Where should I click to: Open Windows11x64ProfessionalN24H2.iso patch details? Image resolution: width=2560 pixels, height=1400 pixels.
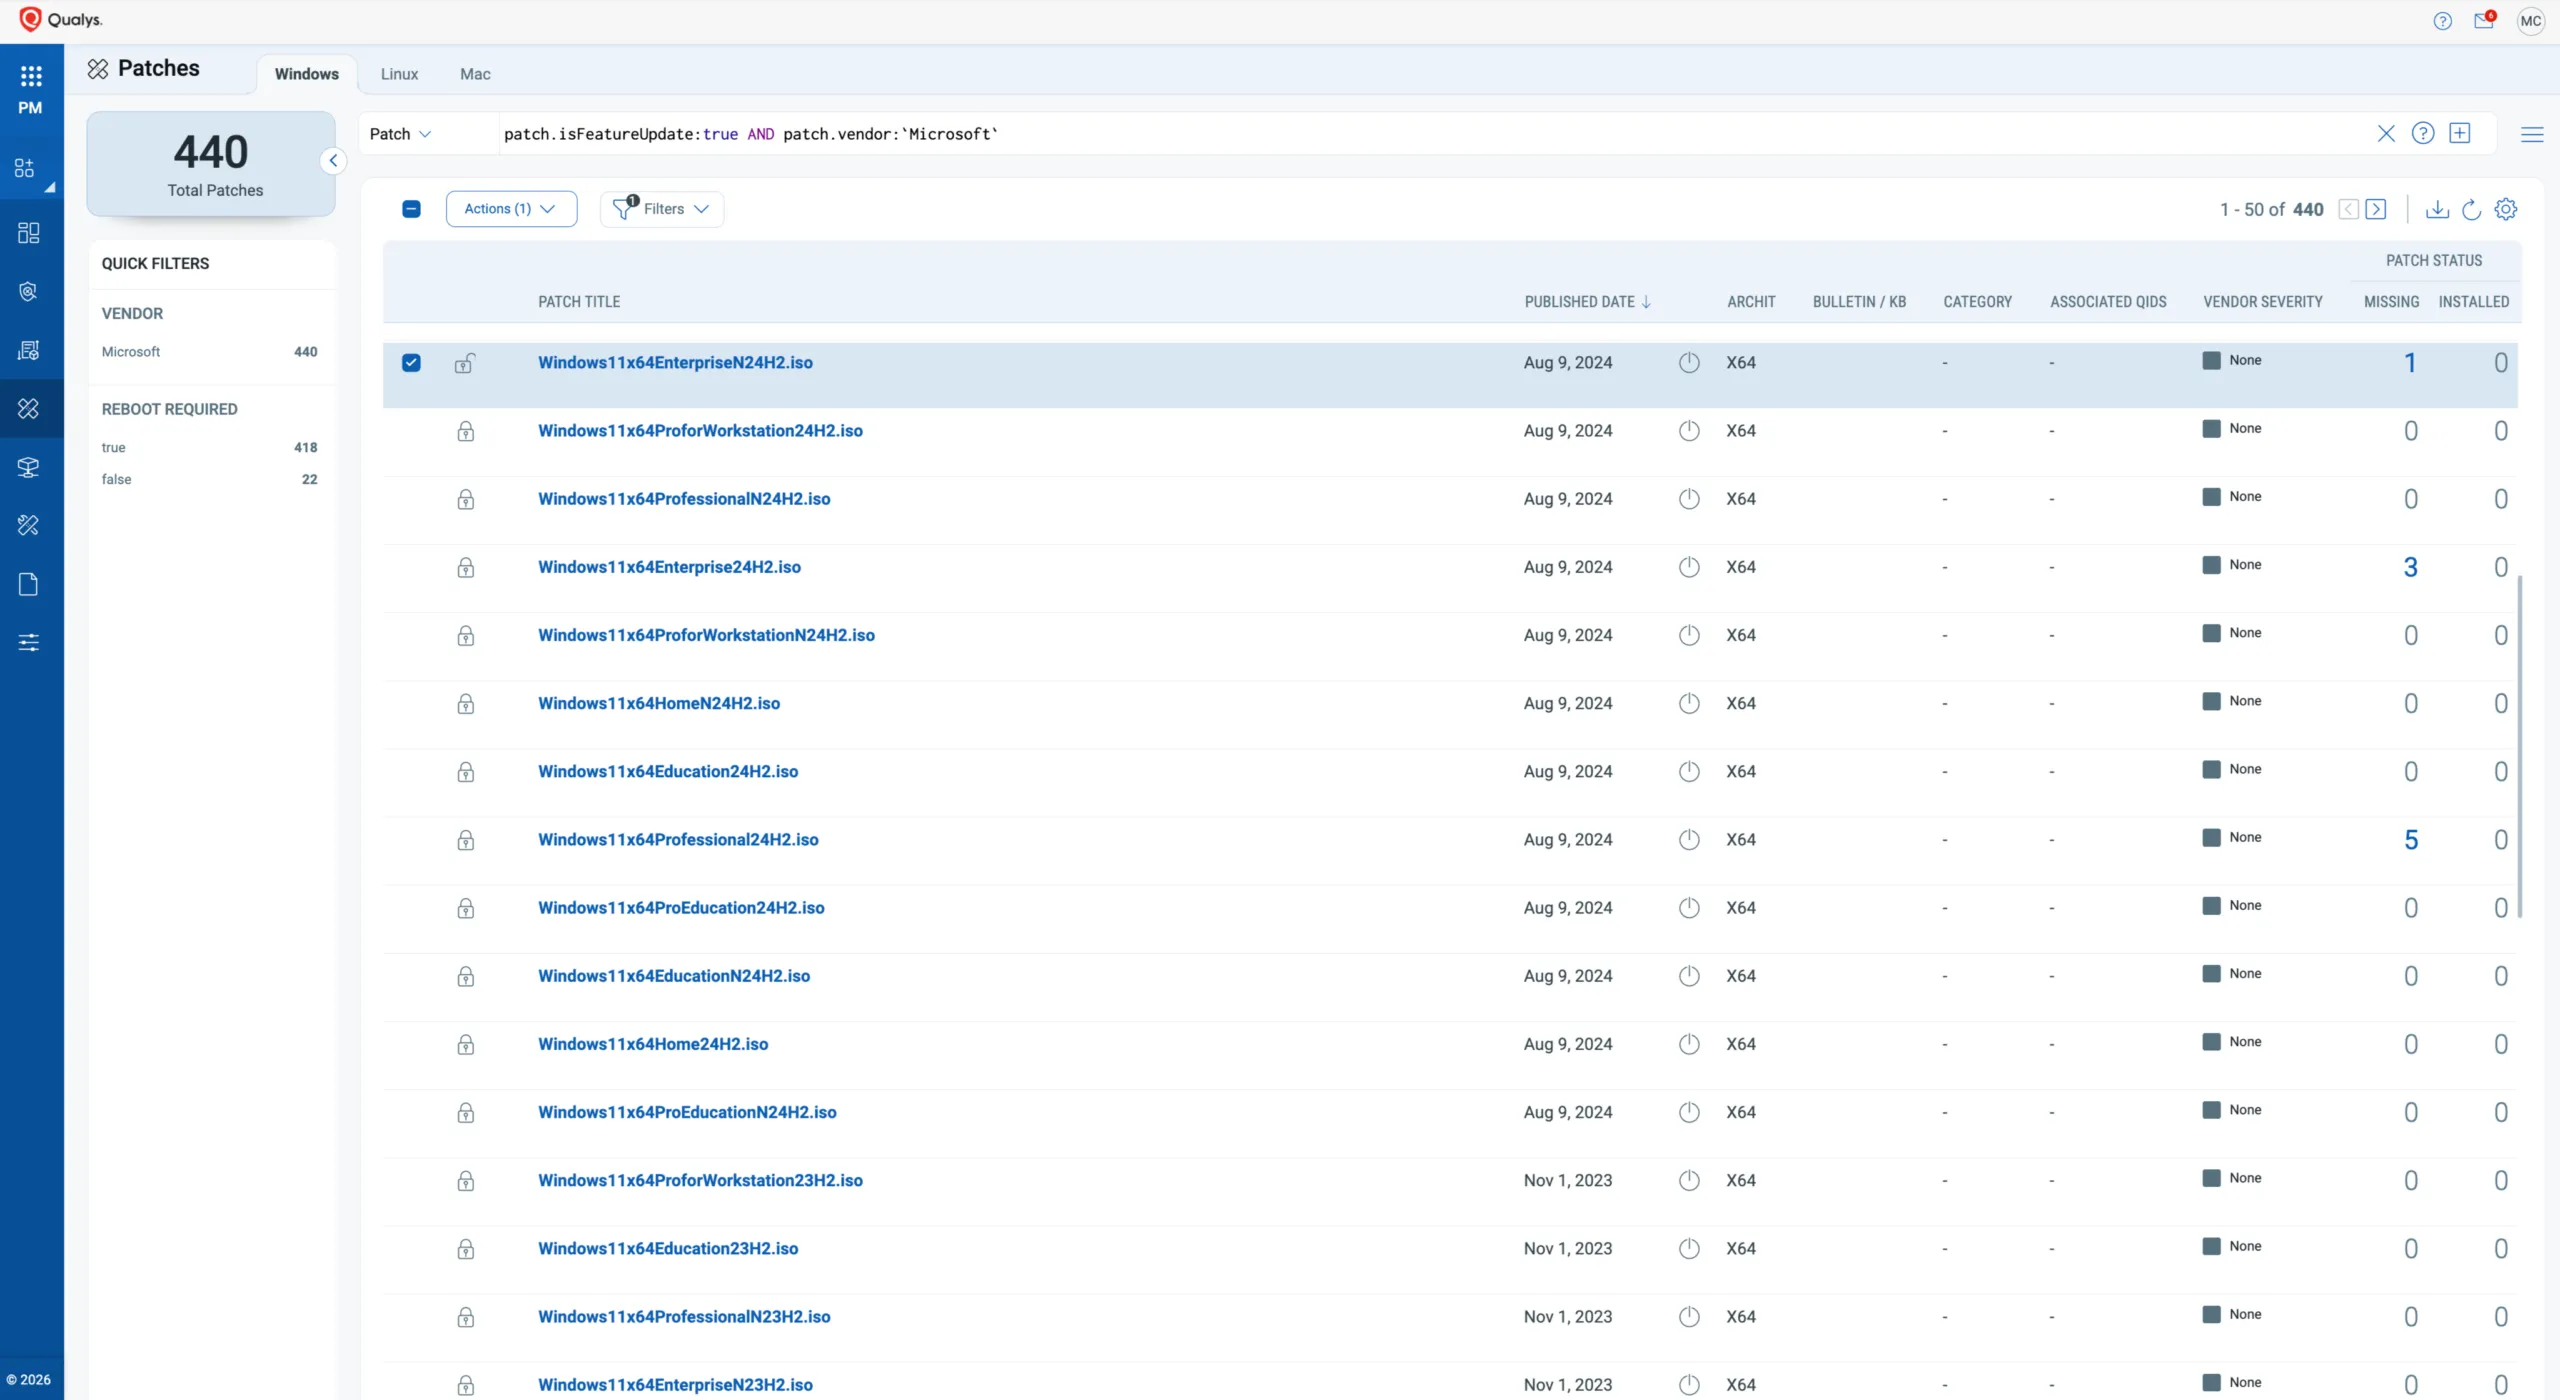pyautogui.click(x=684, y=499)
